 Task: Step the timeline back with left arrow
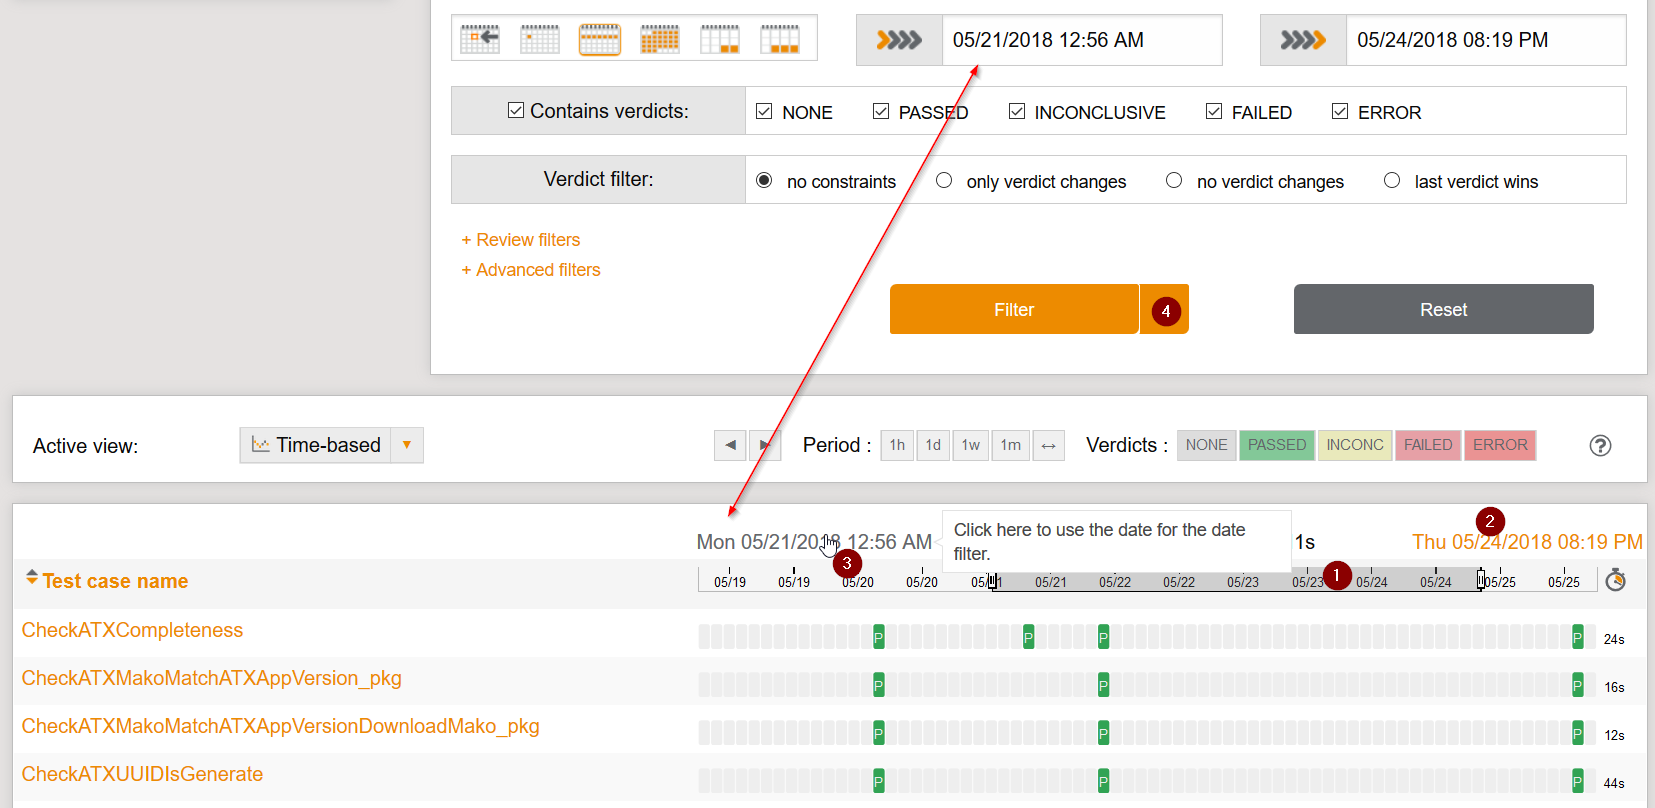tap(730, 446)
